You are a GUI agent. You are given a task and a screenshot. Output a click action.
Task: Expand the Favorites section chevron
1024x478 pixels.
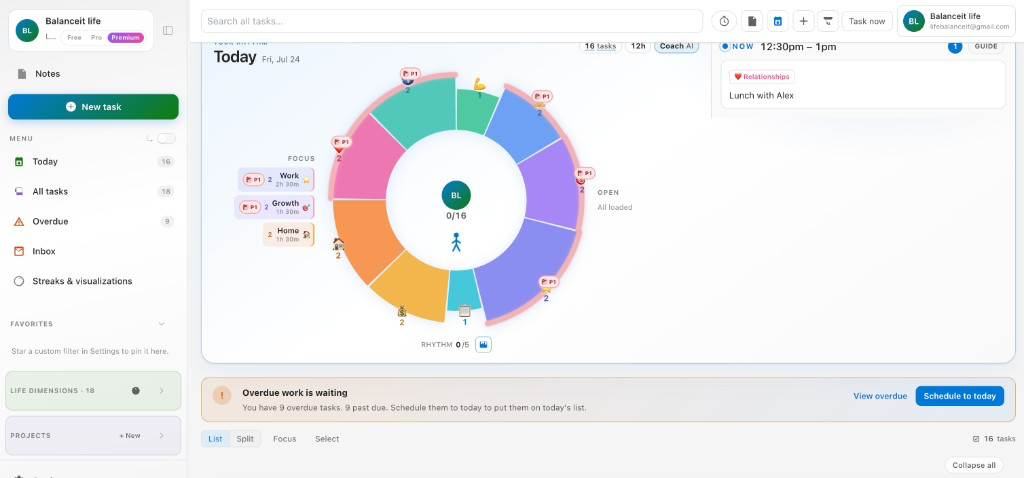click(x=161, y=324)
